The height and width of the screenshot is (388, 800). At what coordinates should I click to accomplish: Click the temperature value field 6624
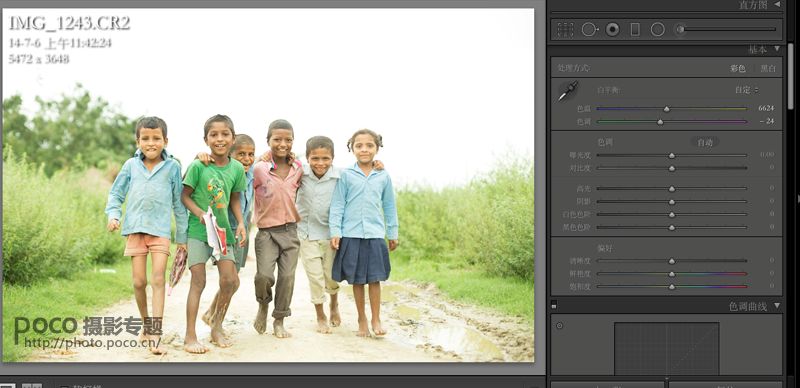(x=766, y=108)
